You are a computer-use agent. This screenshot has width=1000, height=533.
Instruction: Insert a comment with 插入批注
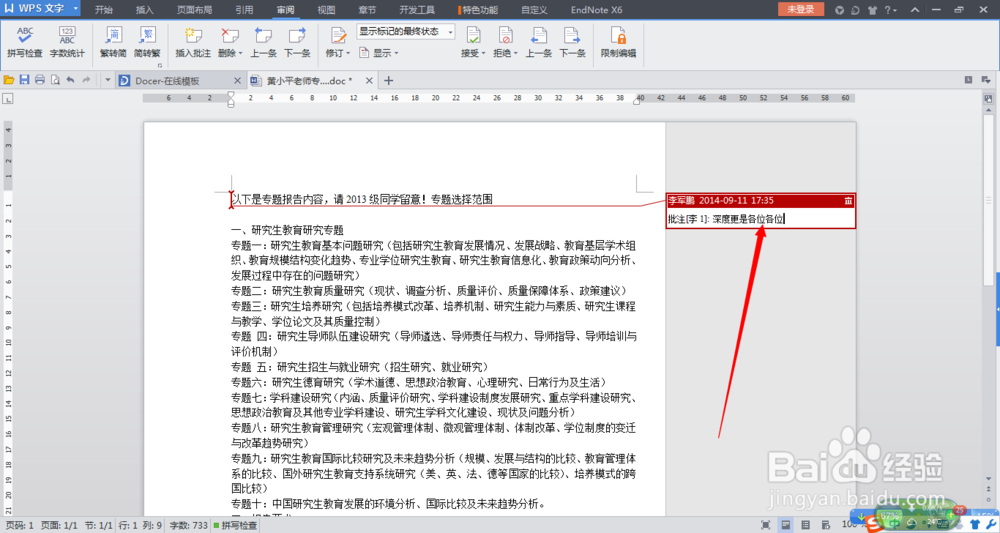click(x=193, y=42)
